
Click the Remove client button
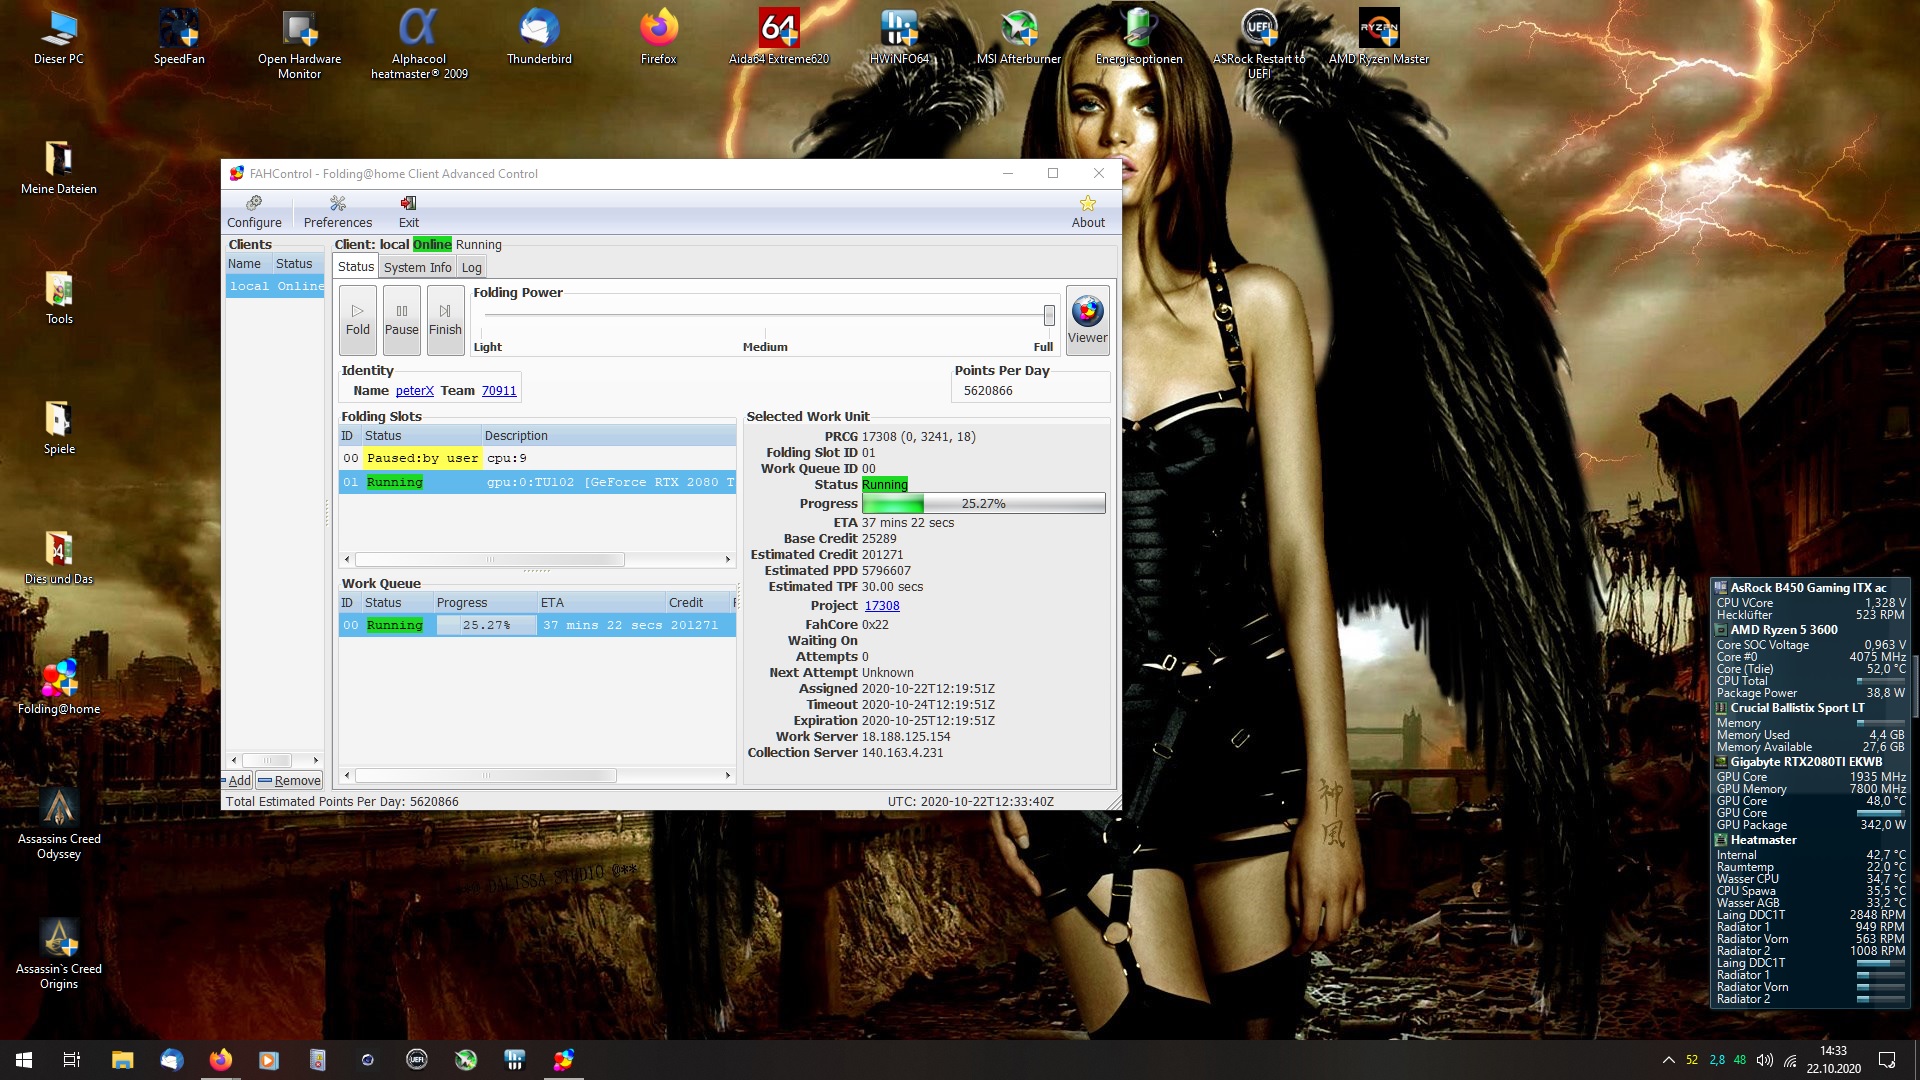pyautogui.click(x=290, y=781)
